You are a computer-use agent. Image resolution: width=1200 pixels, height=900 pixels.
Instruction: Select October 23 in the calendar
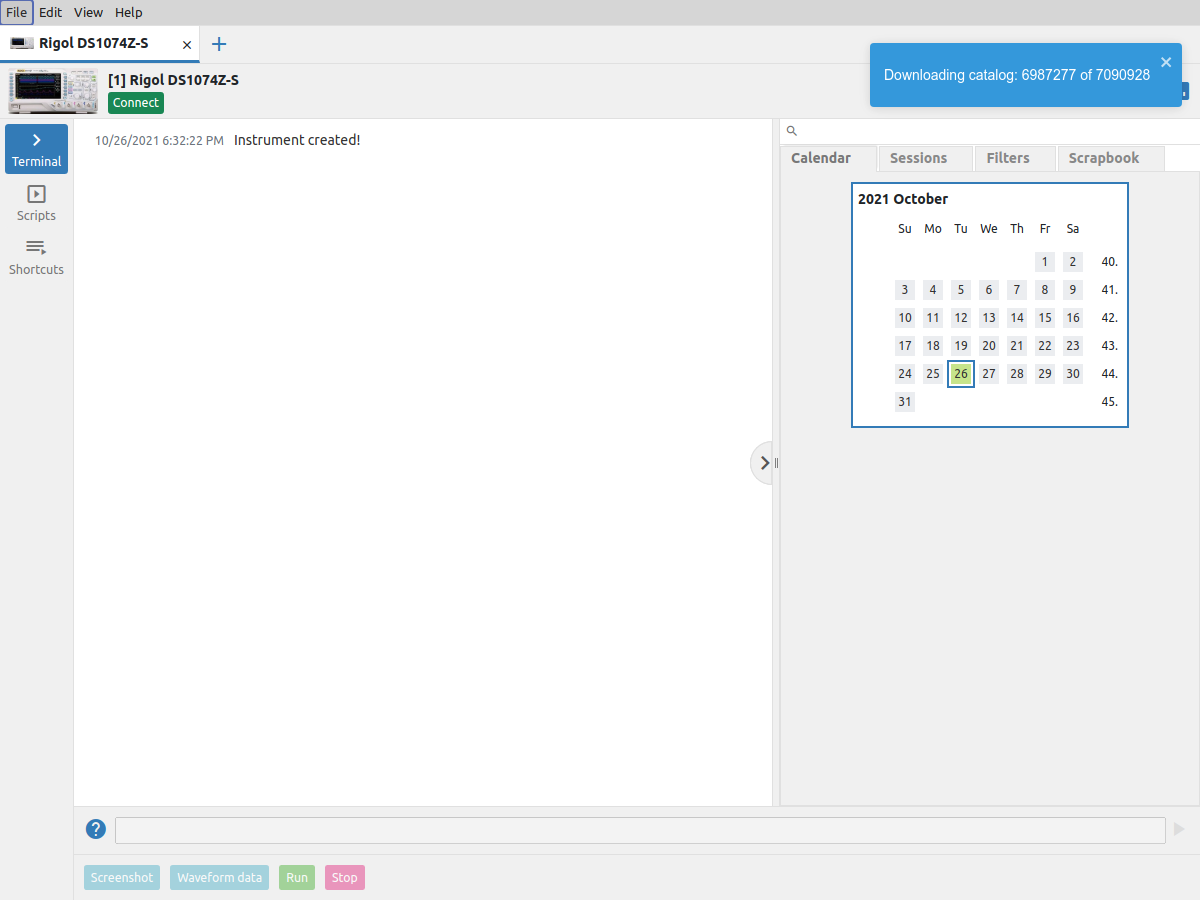1073,346
